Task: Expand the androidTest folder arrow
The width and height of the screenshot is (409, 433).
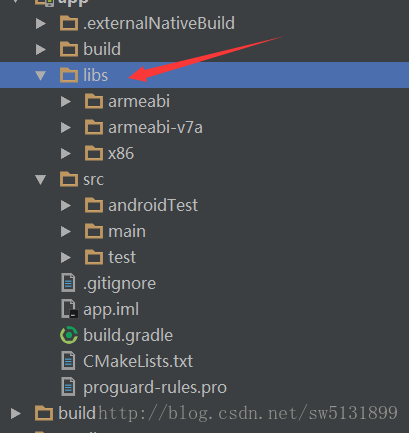Action: (x=66, y=205)
